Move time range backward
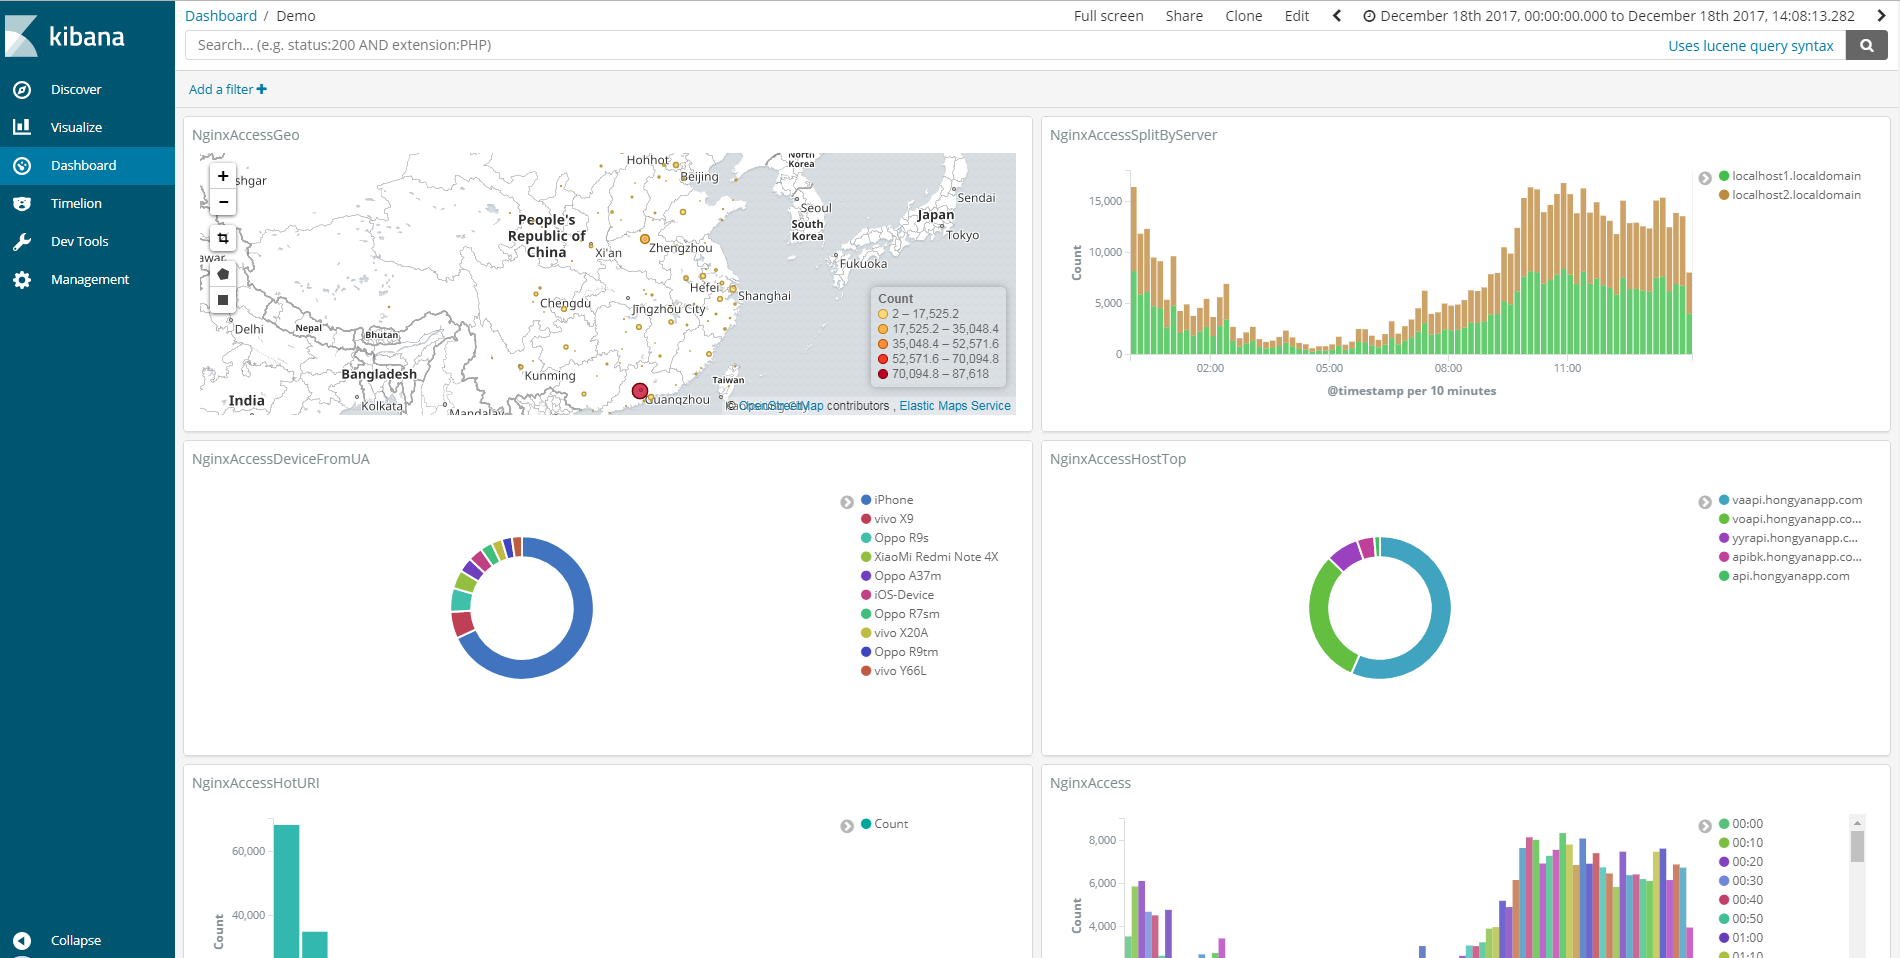The height and width of the screenshot is (958, 1900). pos(1337,16)
